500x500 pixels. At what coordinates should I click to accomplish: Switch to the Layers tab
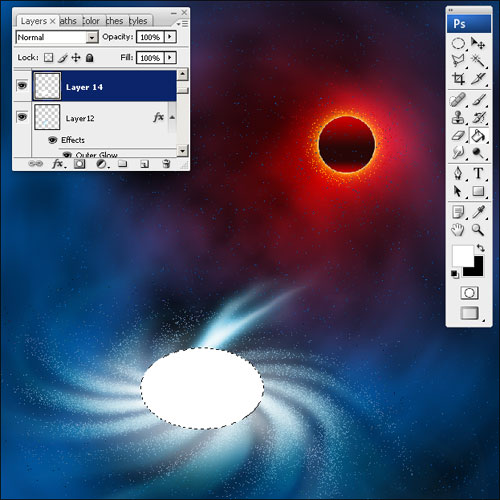coord(33,21)
